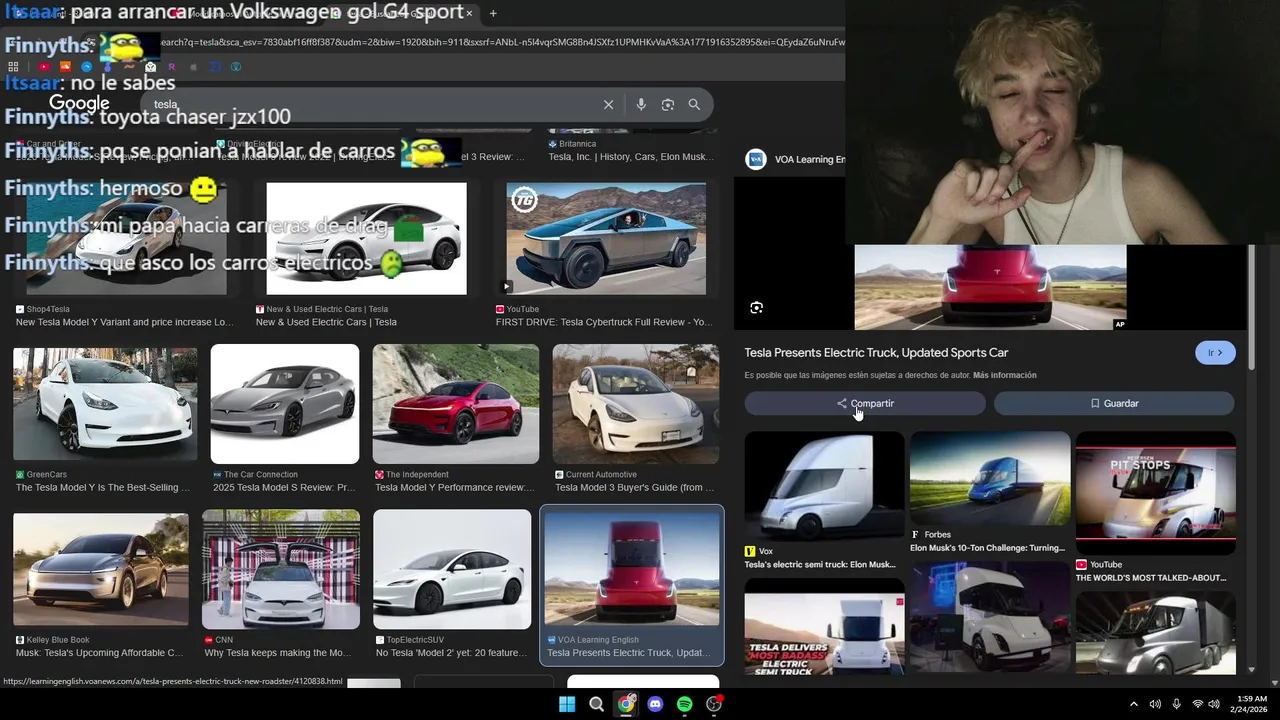
Task: Open the GreenCars white Tesla Model Y image
Action: click(105, 404)
